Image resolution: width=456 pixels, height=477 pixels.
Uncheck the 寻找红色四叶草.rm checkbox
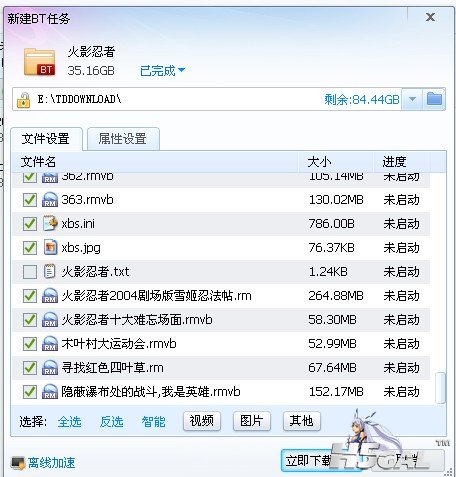[30, 368]
